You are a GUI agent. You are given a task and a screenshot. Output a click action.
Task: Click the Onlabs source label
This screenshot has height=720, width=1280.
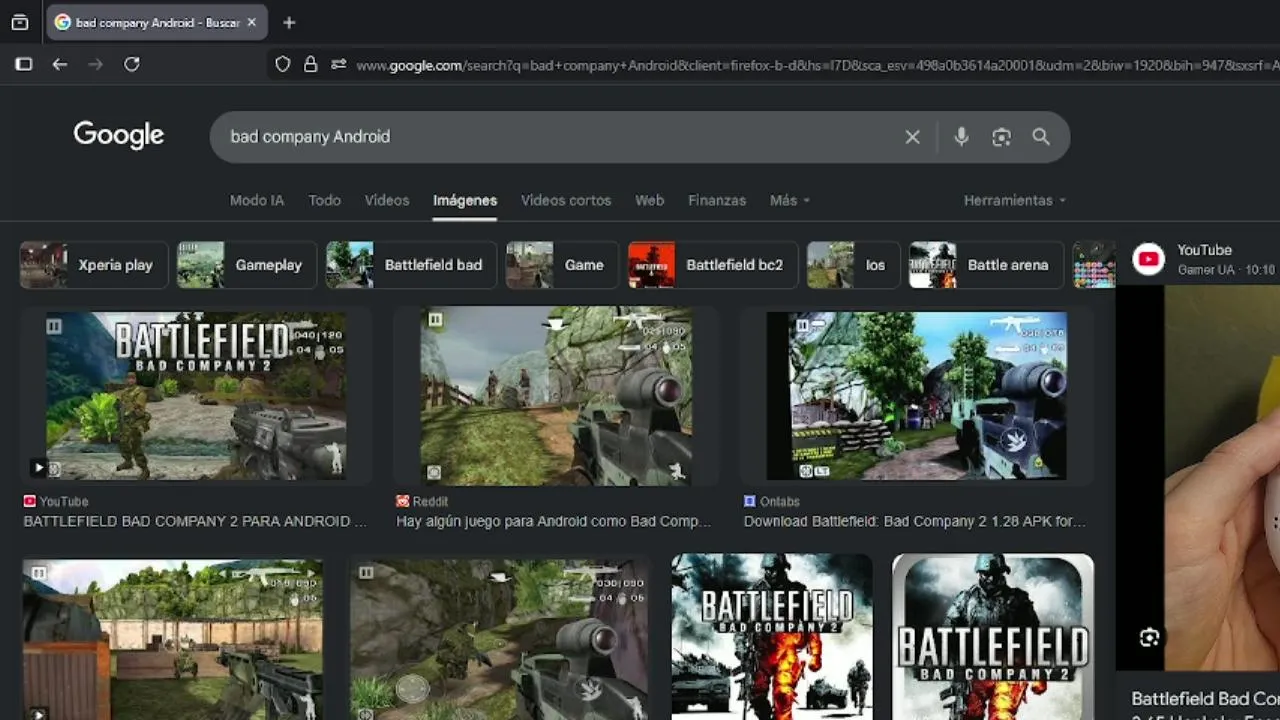(x=772, y=501)
